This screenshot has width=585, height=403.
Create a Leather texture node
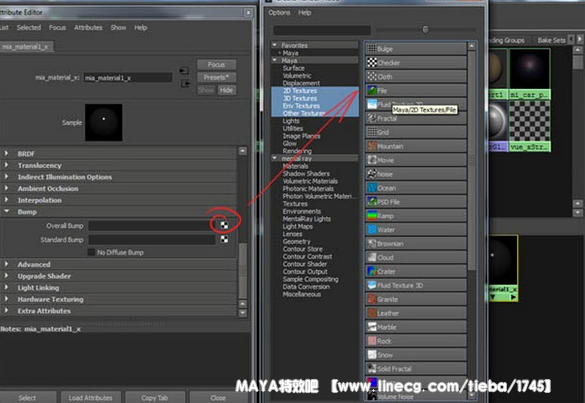(x=416, y=313)
